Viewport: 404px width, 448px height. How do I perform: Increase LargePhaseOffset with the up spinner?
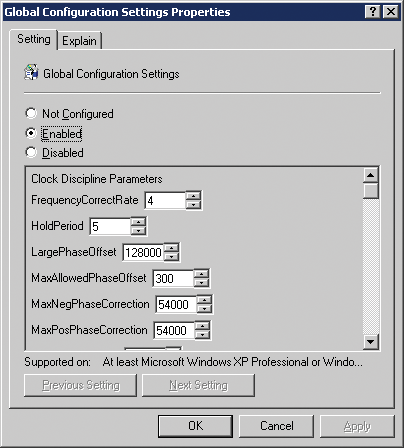171,248
